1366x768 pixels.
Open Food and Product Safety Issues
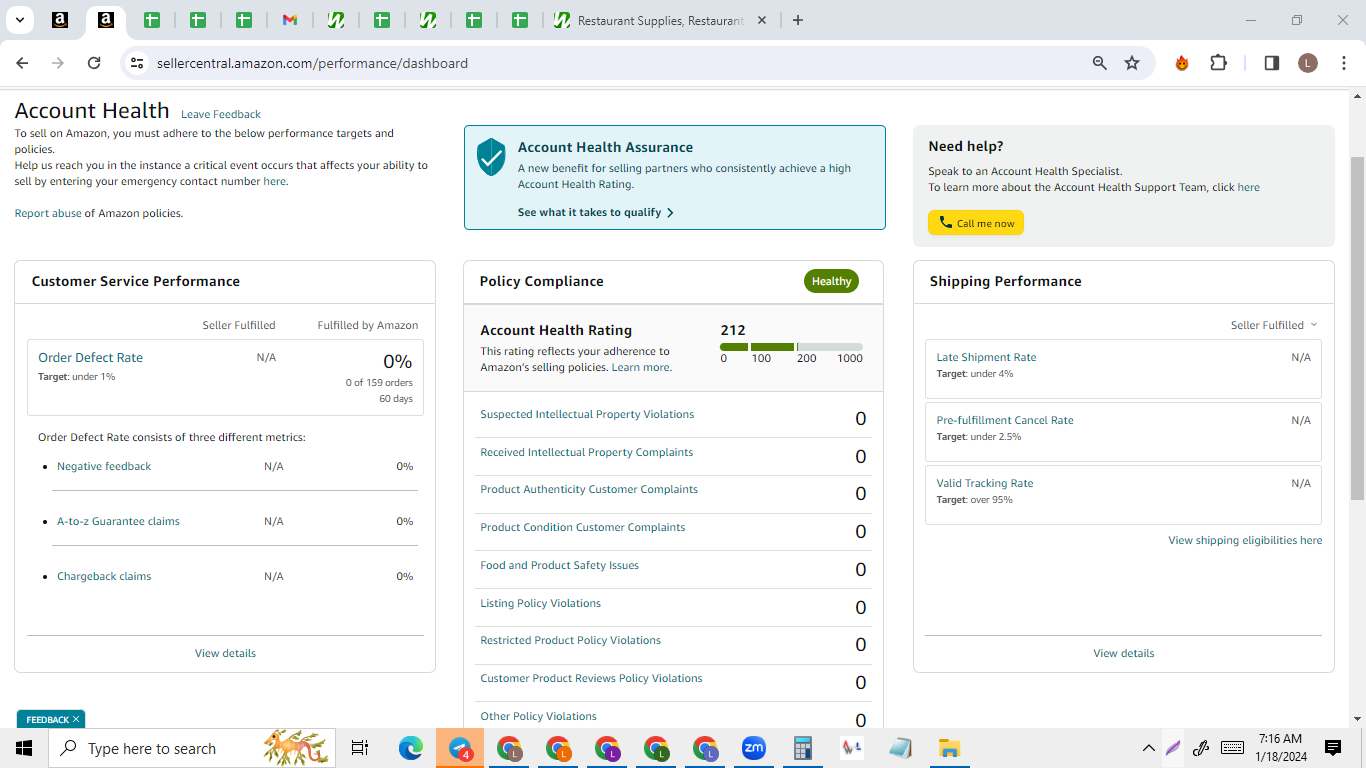pos(559,565)
